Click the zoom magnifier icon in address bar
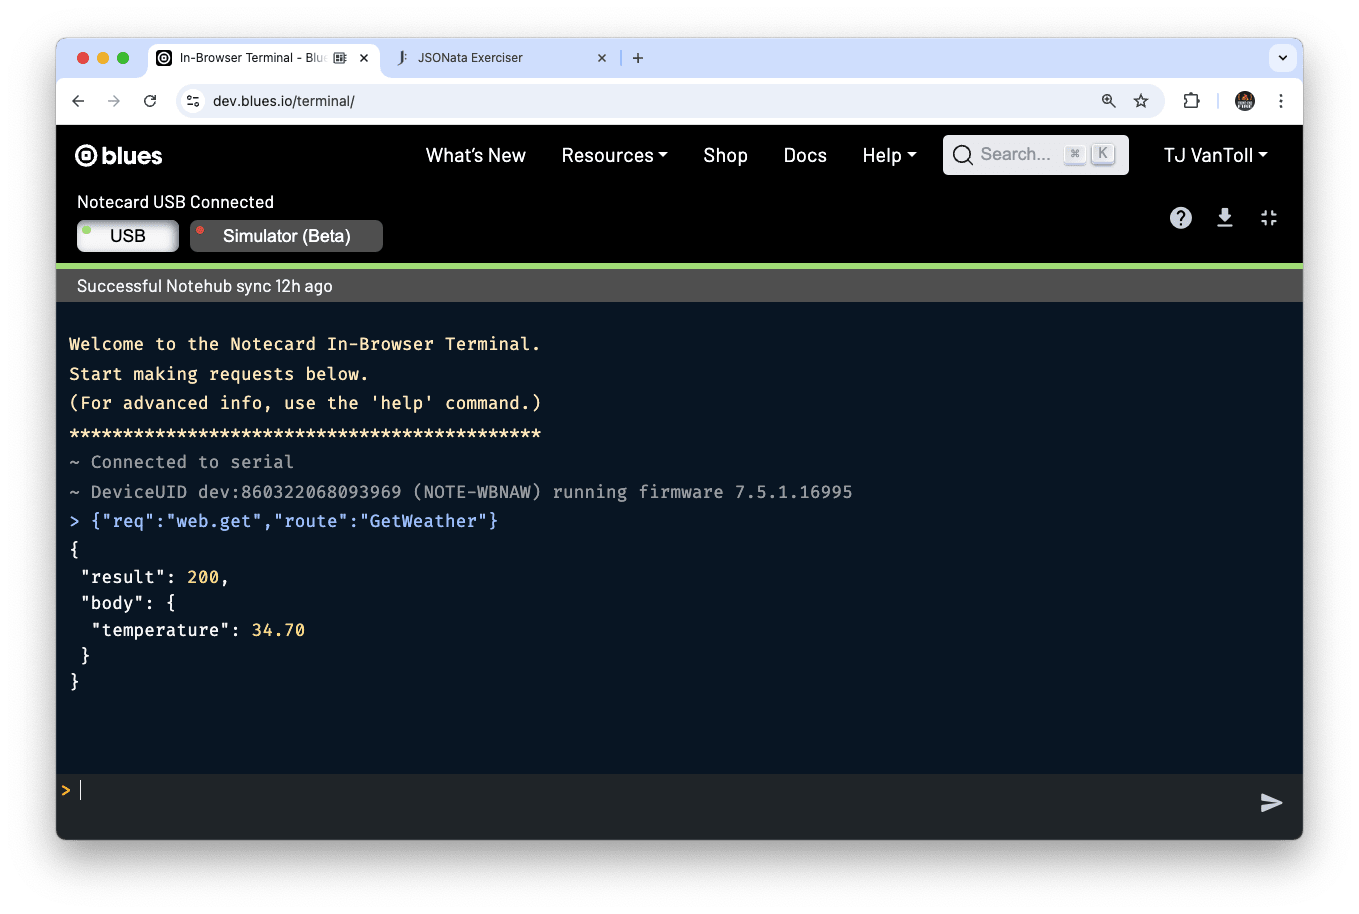1359x914 pixels. 1108,101
